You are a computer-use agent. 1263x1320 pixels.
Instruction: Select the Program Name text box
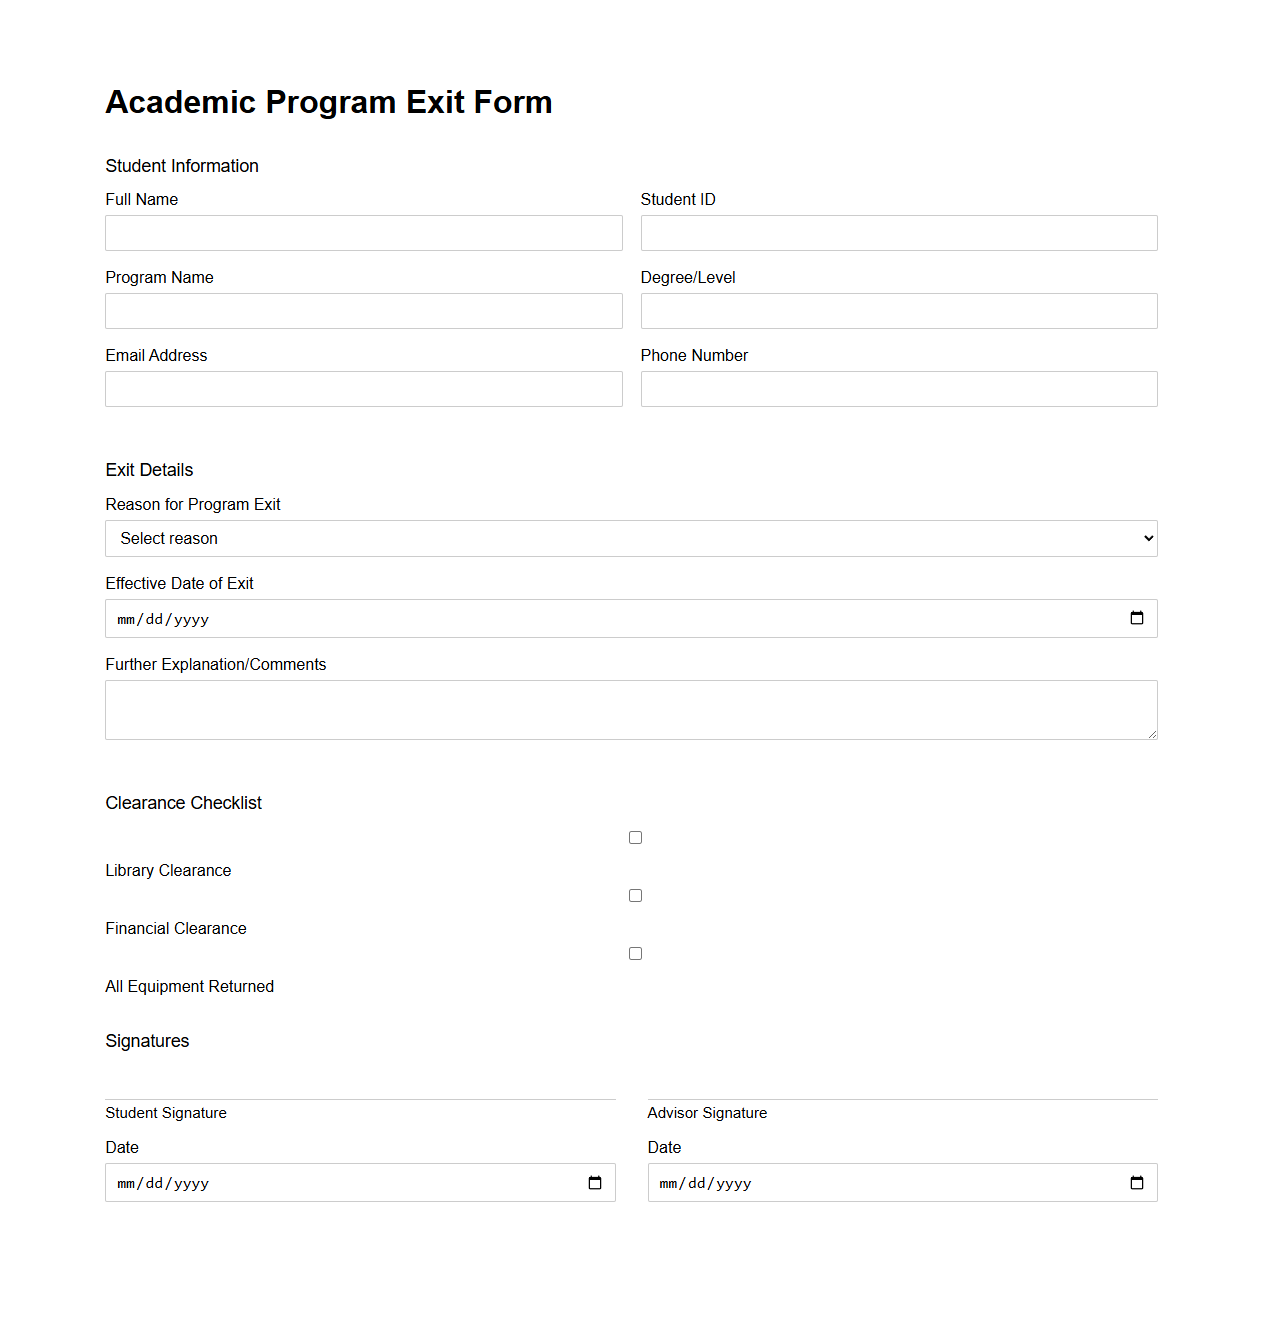click(363, 311)
